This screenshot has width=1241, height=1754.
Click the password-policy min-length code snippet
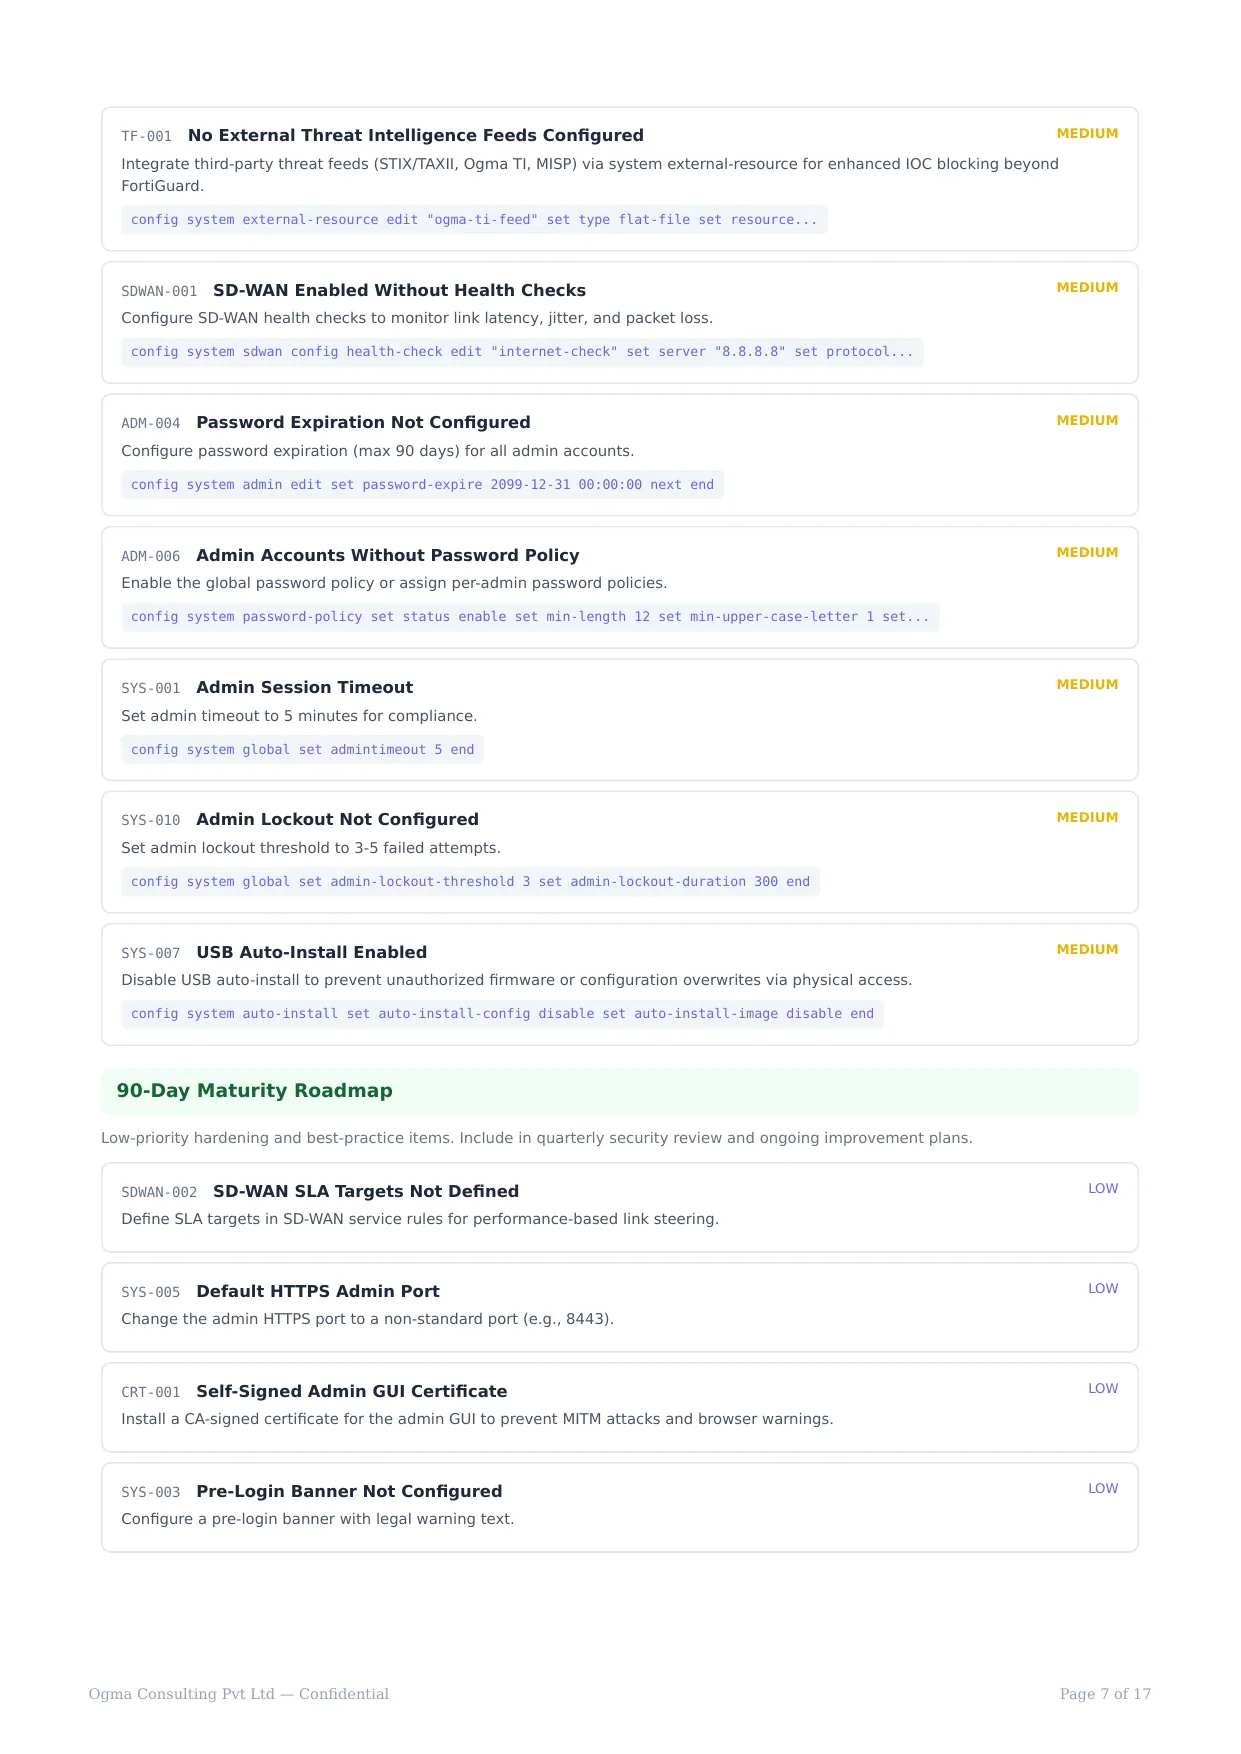(530, 617)
